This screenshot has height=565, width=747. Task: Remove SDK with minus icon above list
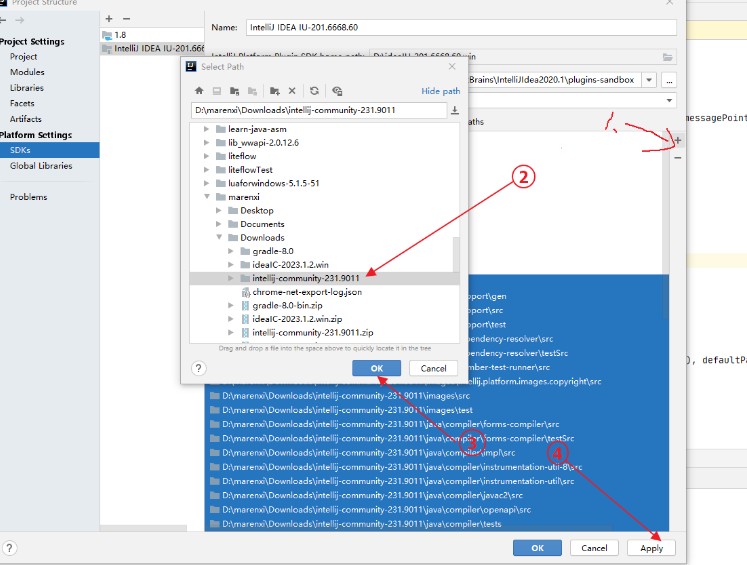click(126, 19)
